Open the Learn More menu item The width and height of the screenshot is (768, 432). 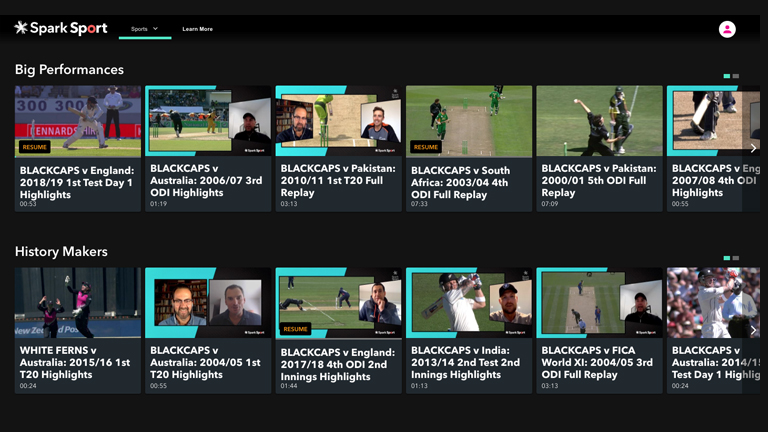click(197, 29)
